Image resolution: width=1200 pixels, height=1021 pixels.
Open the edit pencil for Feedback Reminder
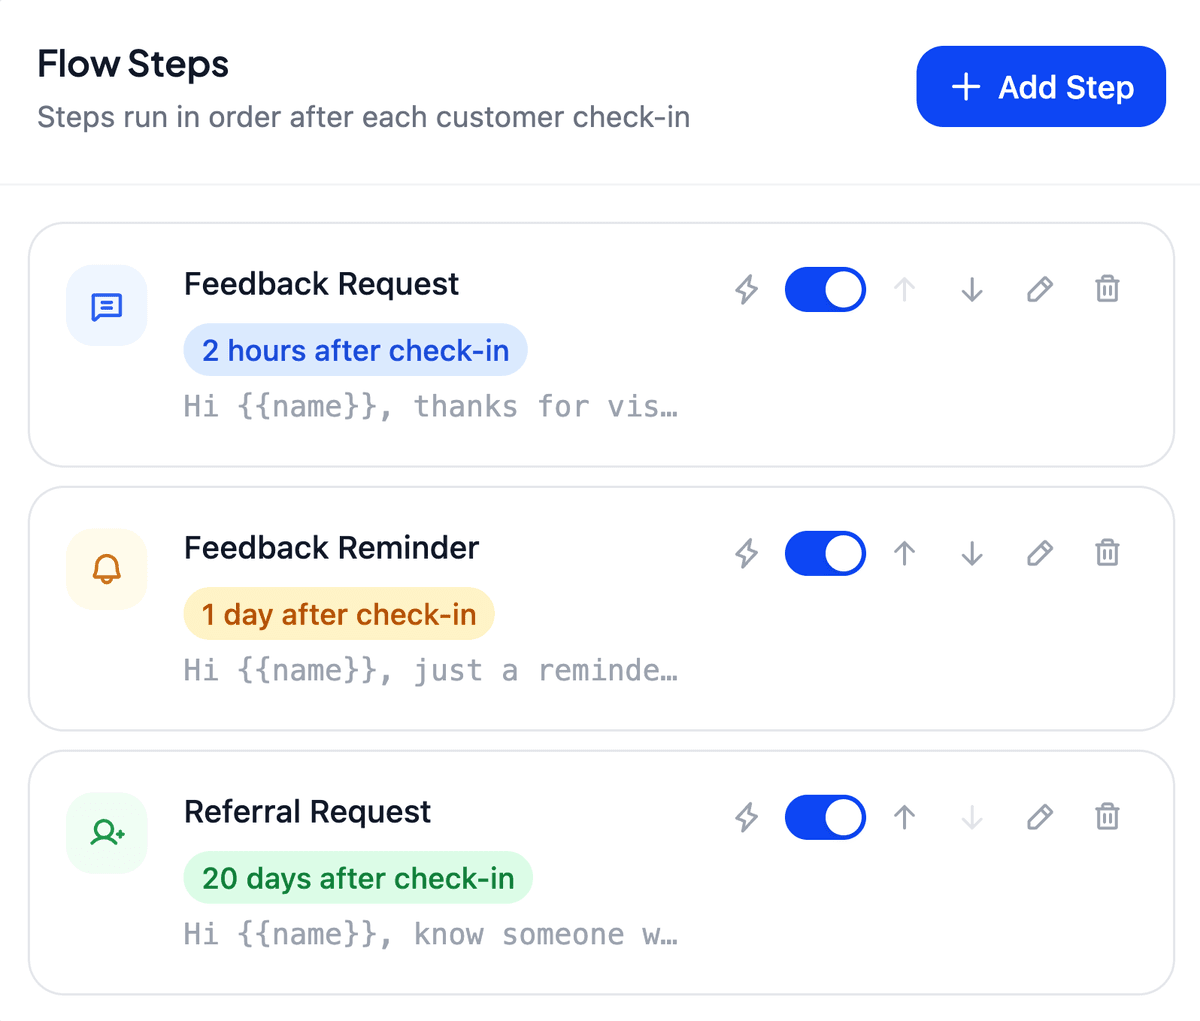(x=1039, y=553)
